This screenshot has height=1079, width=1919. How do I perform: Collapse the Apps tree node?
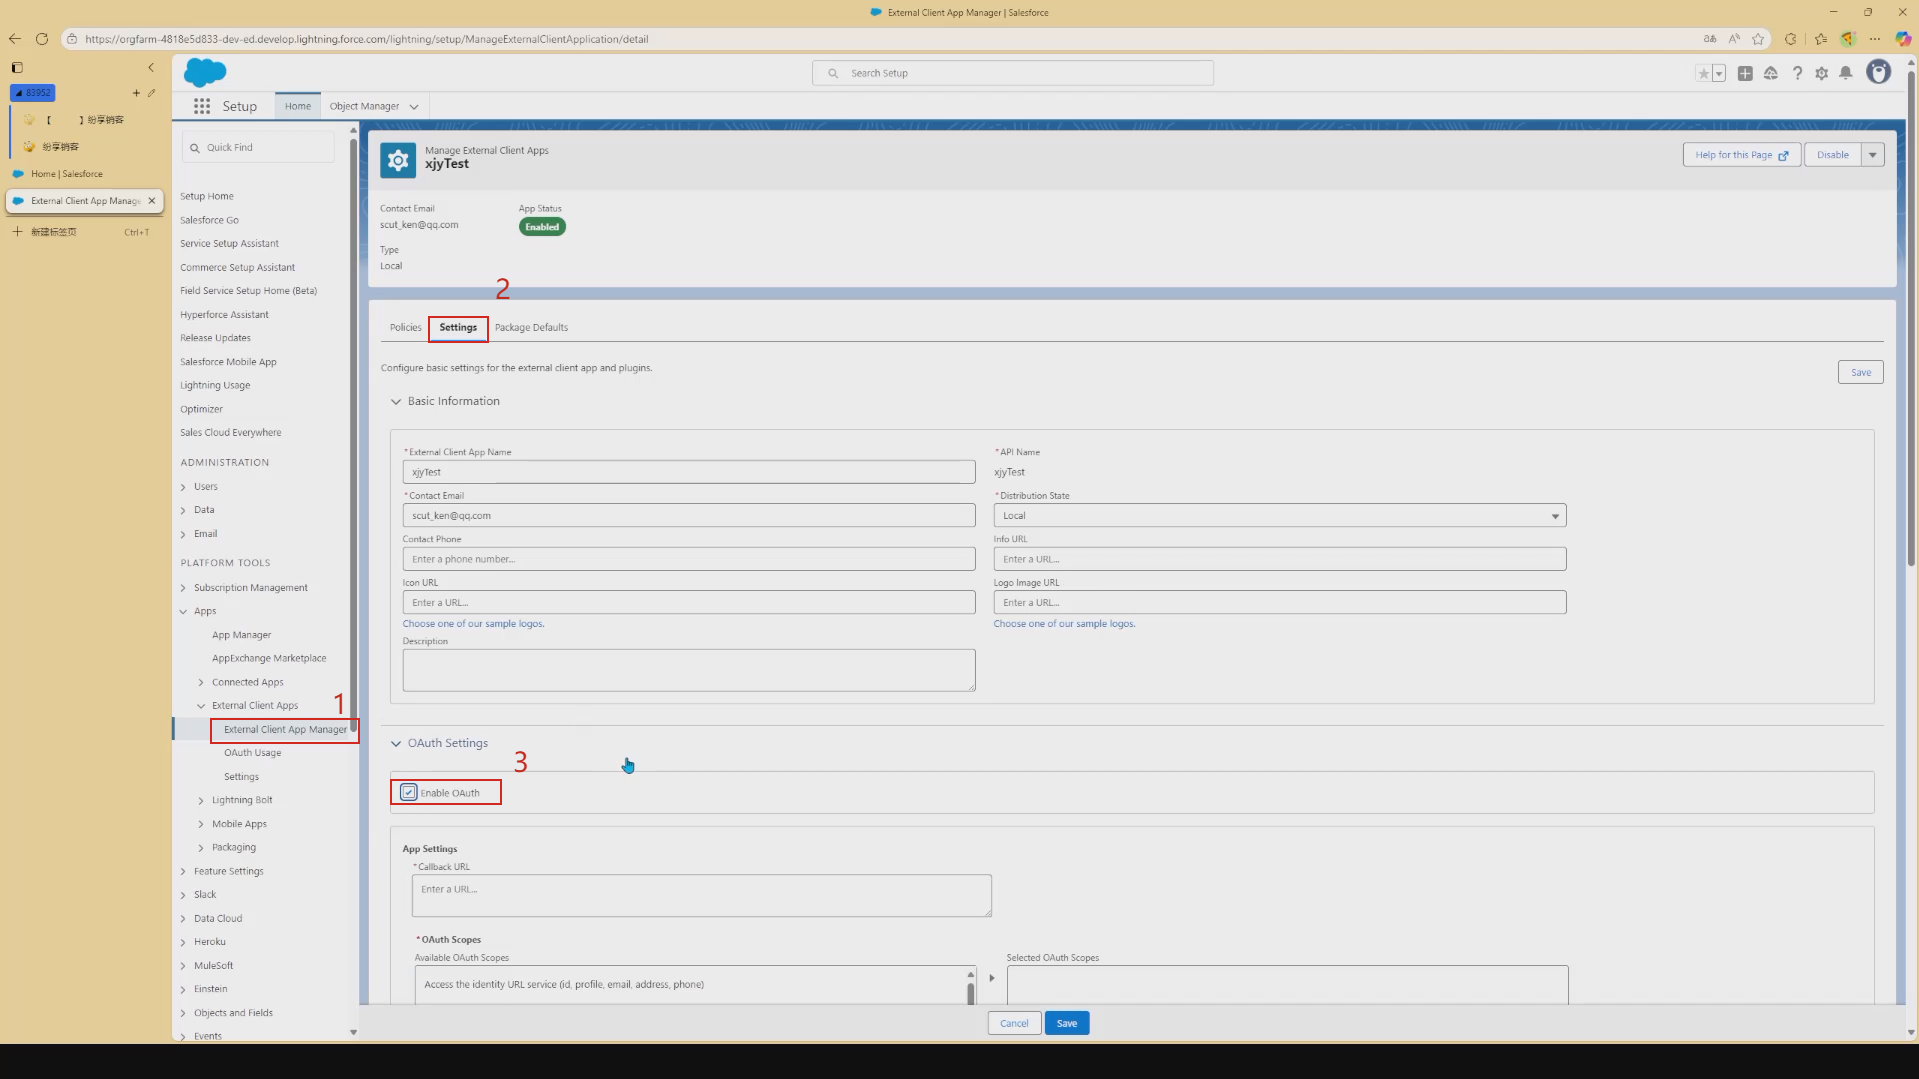[x=183, y=611]
